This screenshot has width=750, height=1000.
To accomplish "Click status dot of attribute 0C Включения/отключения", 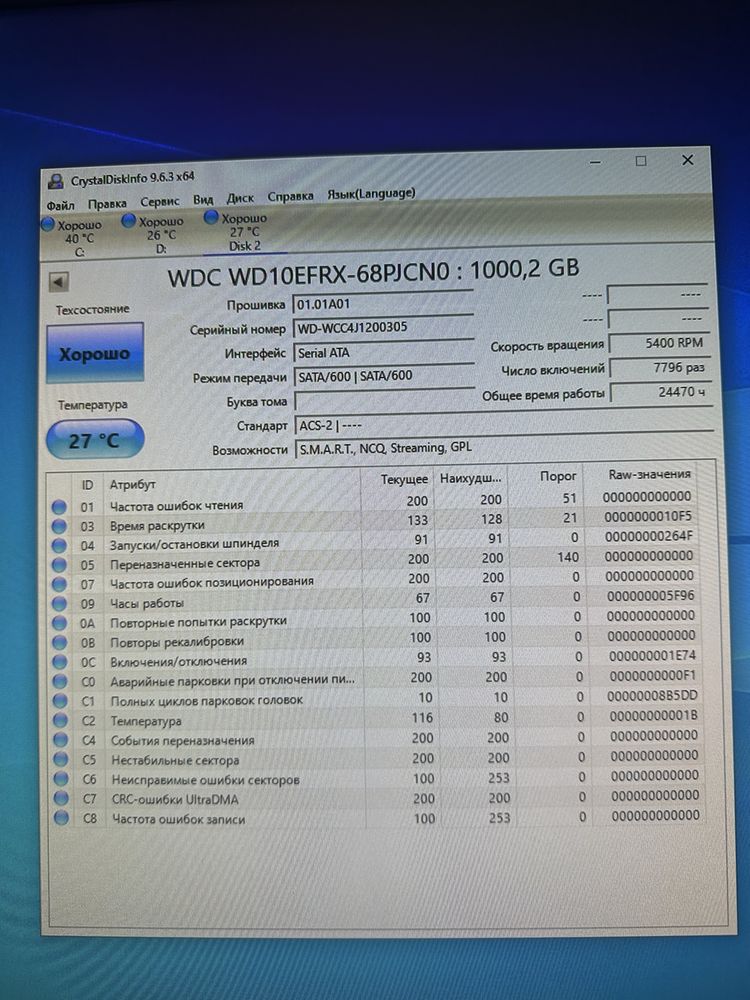I will point(59,661).
